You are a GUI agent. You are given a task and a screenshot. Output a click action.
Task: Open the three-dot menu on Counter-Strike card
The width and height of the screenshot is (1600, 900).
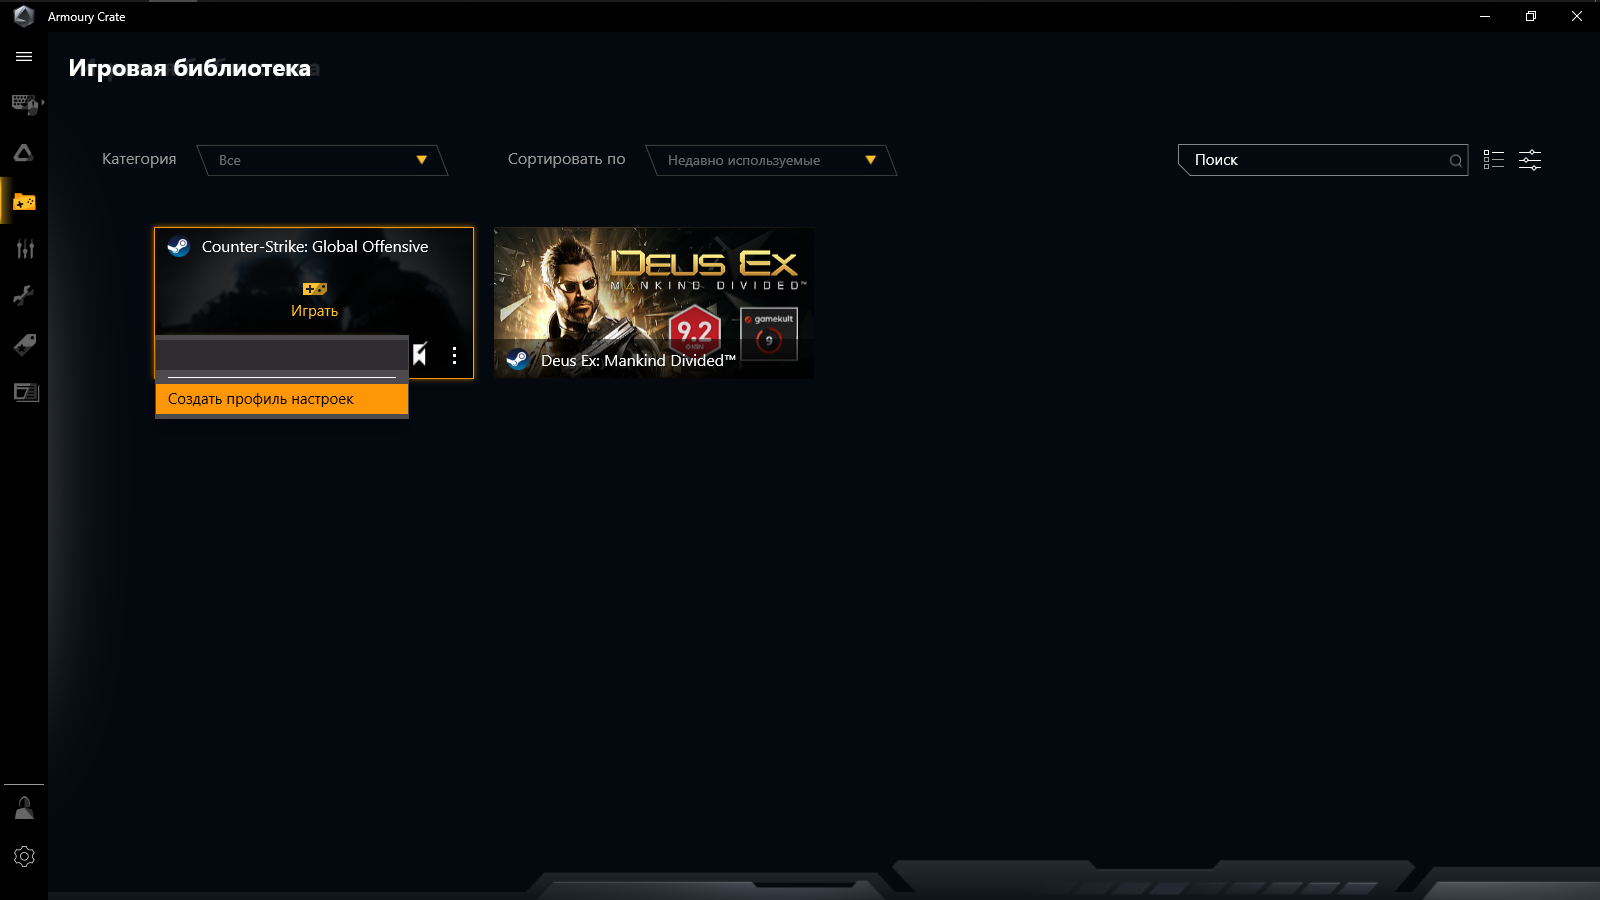(x=454, y=355)
